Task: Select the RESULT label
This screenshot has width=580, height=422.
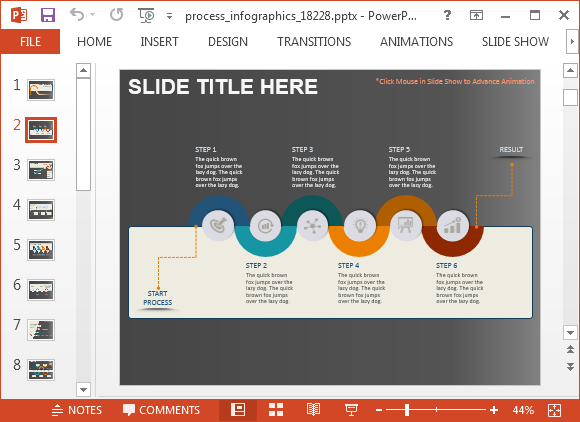Action: pyautogui.click(x=511, y=149)
